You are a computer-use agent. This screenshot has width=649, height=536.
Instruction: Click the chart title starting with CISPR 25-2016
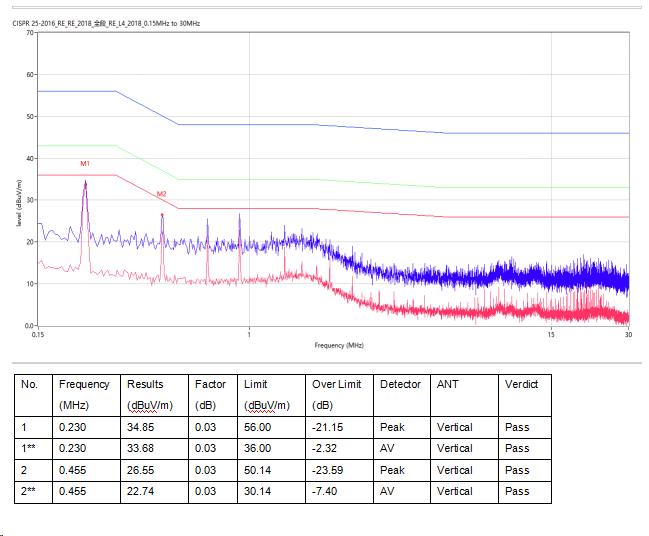[x=107, y=22]
